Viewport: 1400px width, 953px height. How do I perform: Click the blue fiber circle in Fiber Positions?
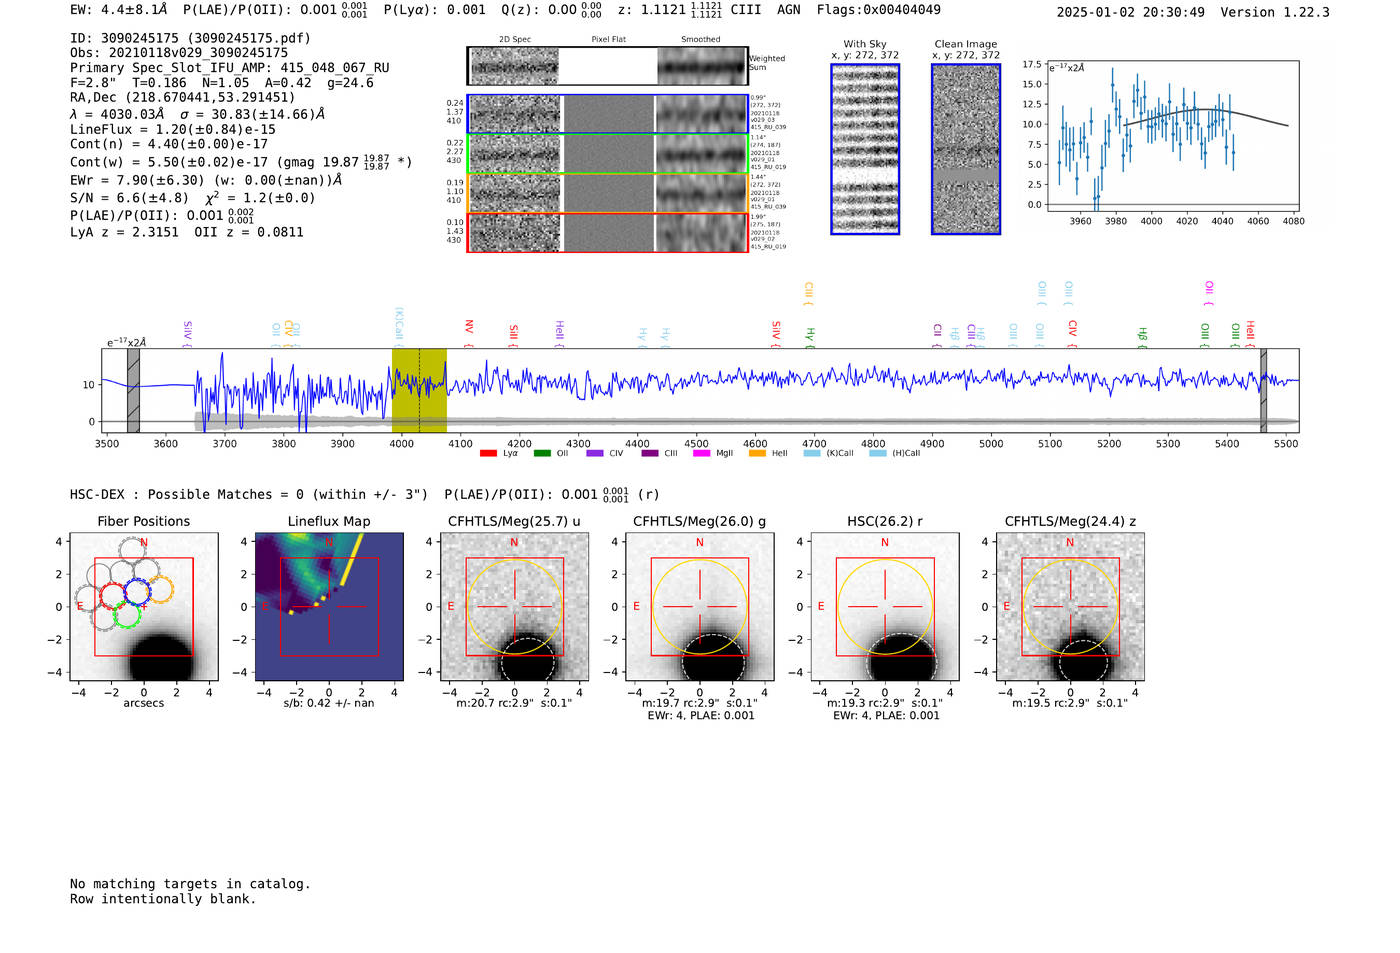tap(136, 591)
